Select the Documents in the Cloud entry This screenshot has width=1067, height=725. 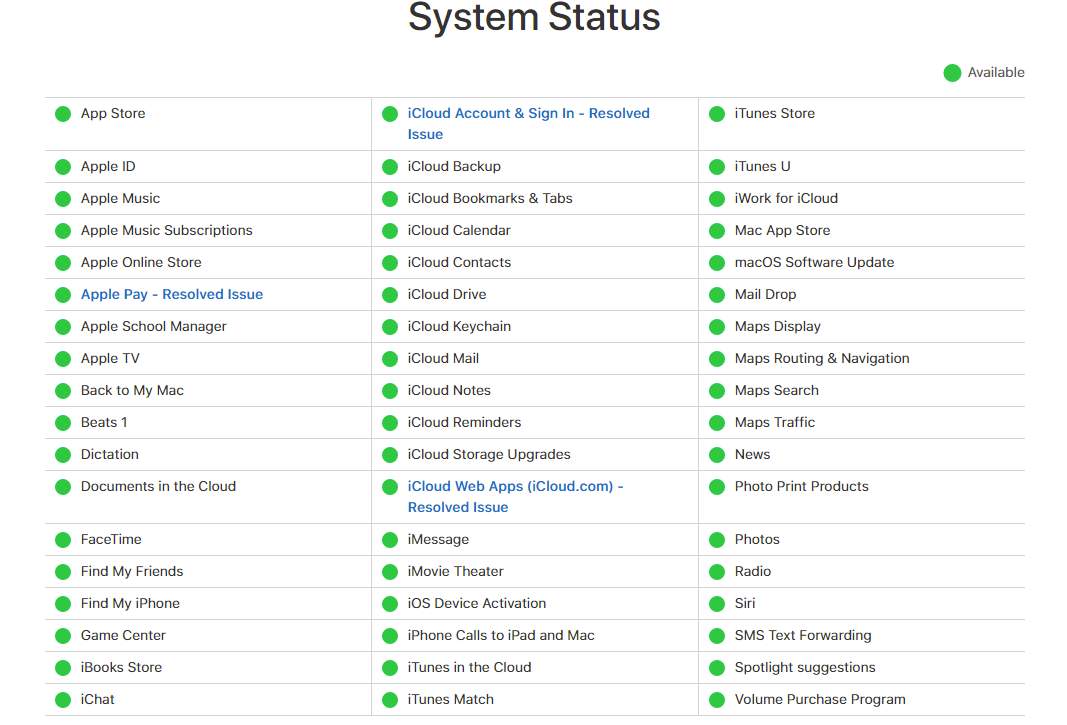(x=159, y=486)
